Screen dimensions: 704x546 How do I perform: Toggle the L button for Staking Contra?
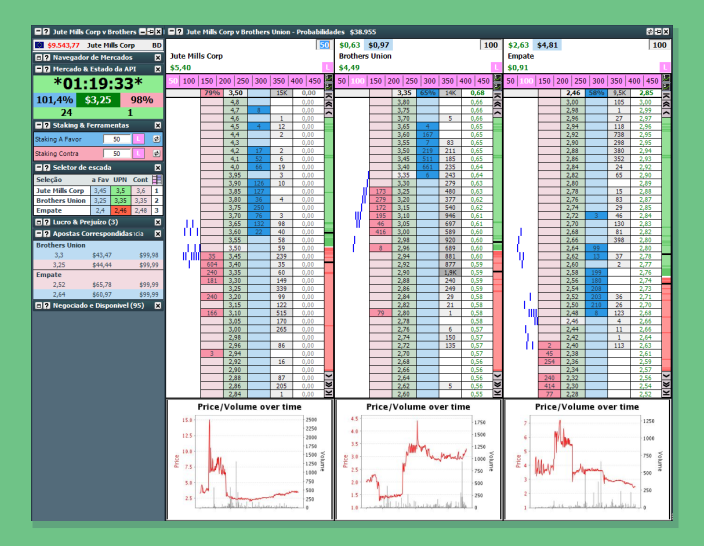(139, 154)
